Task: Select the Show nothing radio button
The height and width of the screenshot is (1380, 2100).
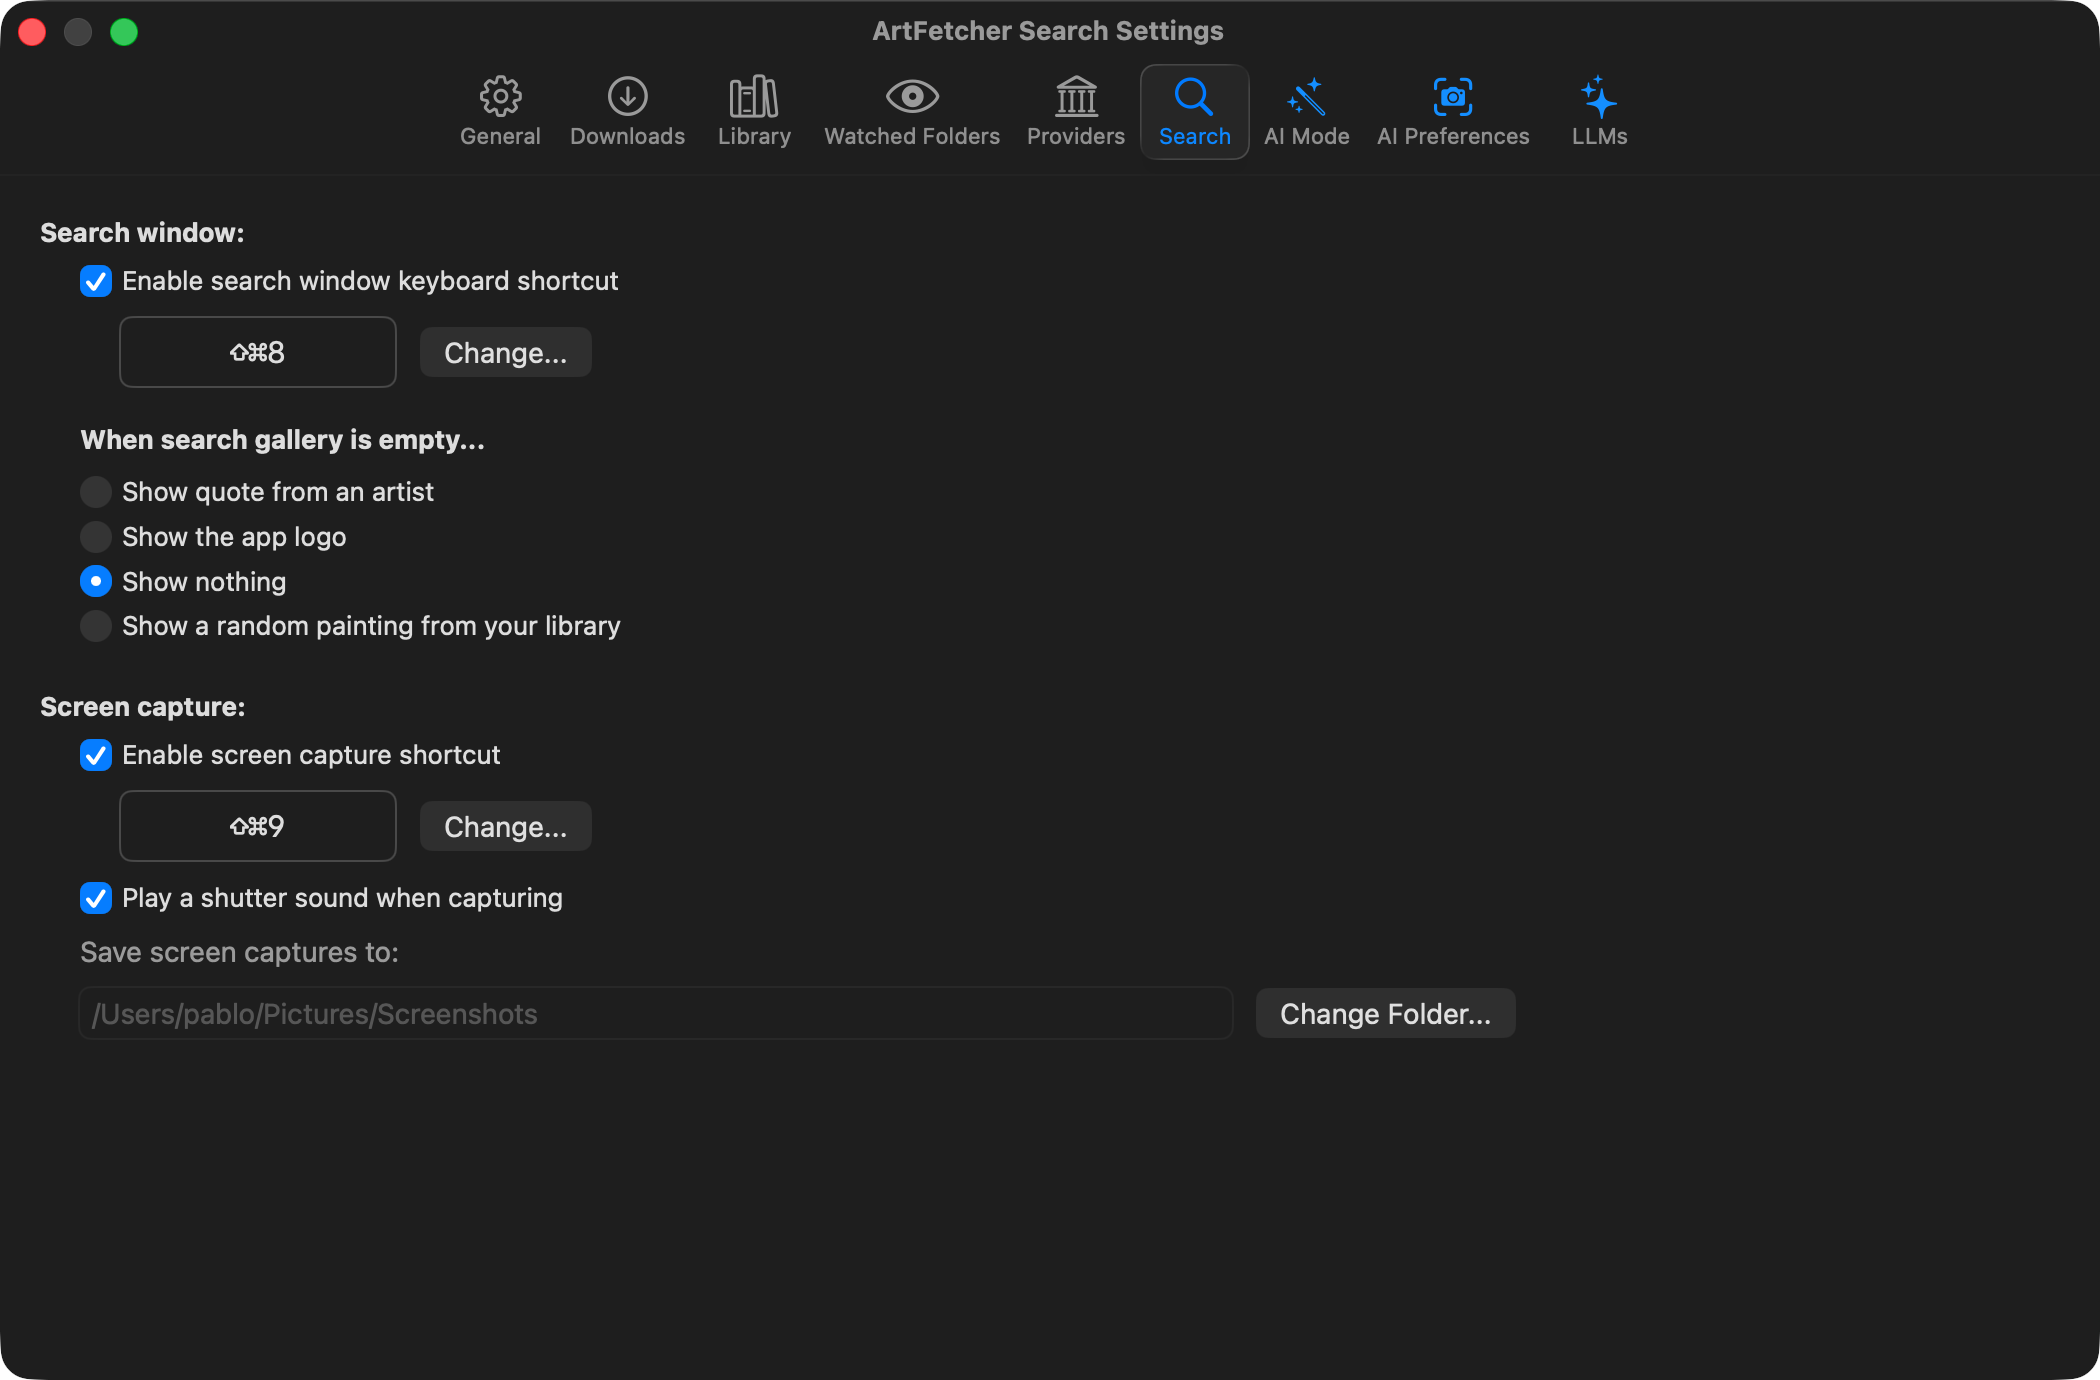Action: pyautogui.click(x=96, y=581)
